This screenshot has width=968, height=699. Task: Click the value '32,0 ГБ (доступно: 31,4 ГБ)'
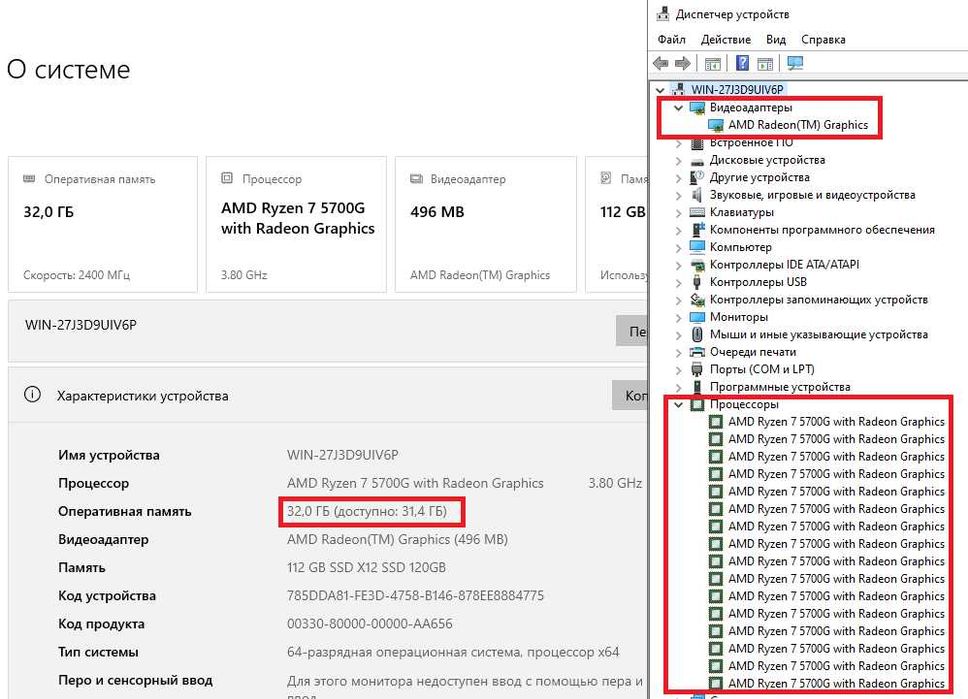[367, 511]
